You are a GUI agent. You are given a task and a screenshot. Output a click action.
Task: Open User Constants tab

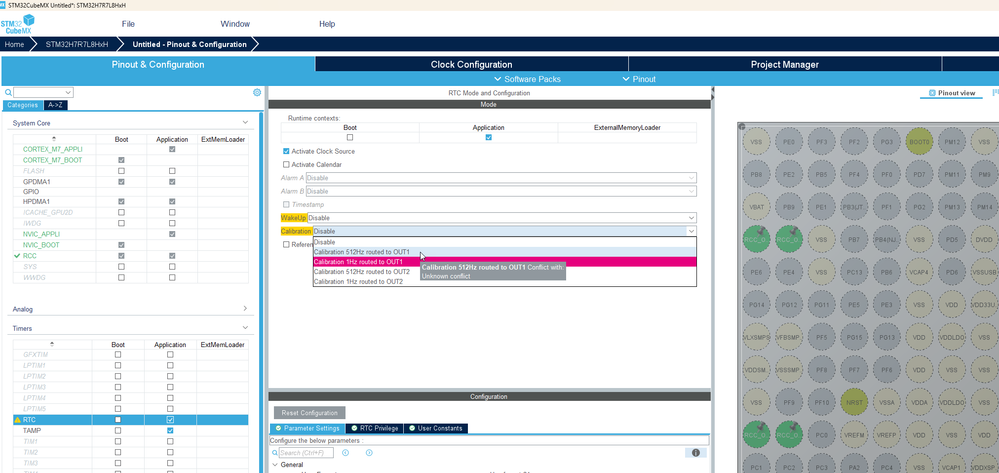click(x=435, y=428)
